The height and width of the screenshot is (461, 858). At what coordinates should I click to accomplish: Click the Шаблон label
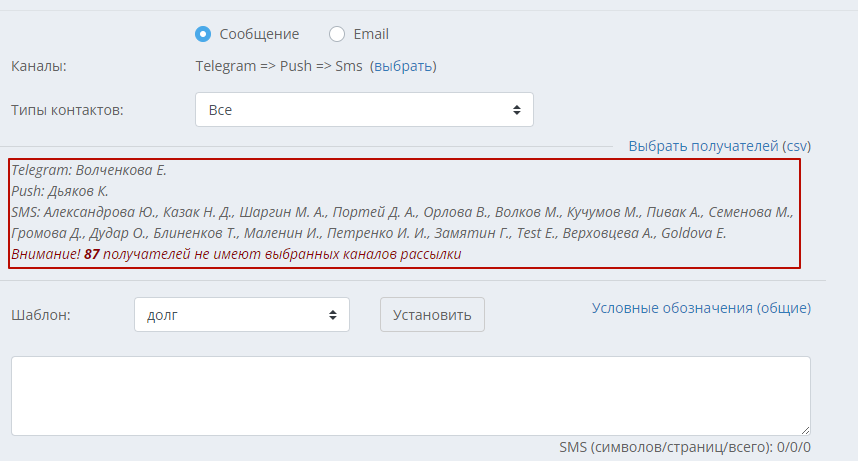[x=41, y=315]
